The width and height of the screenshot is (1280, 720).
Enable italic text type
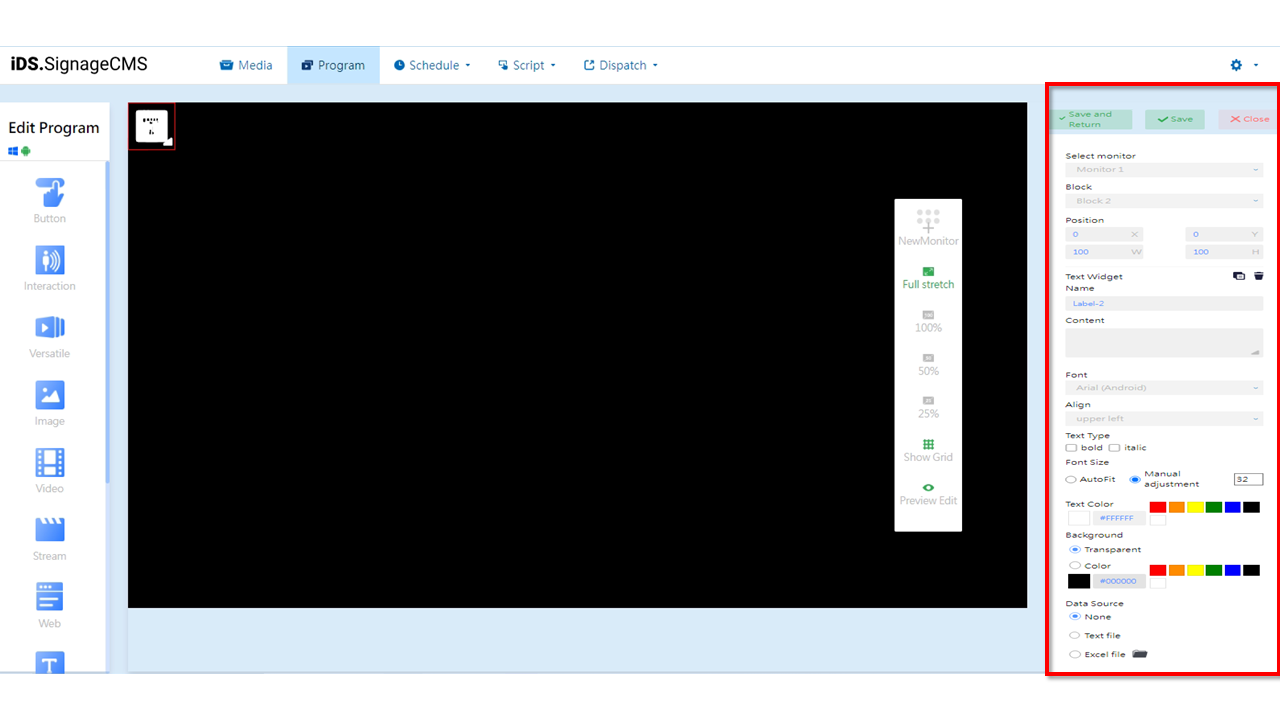[x=1113, y=447]
